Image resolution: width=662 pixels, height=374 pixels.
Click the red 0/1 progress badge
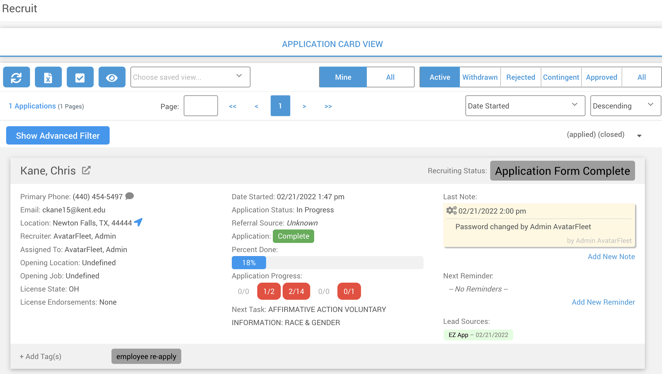(349, 291)
